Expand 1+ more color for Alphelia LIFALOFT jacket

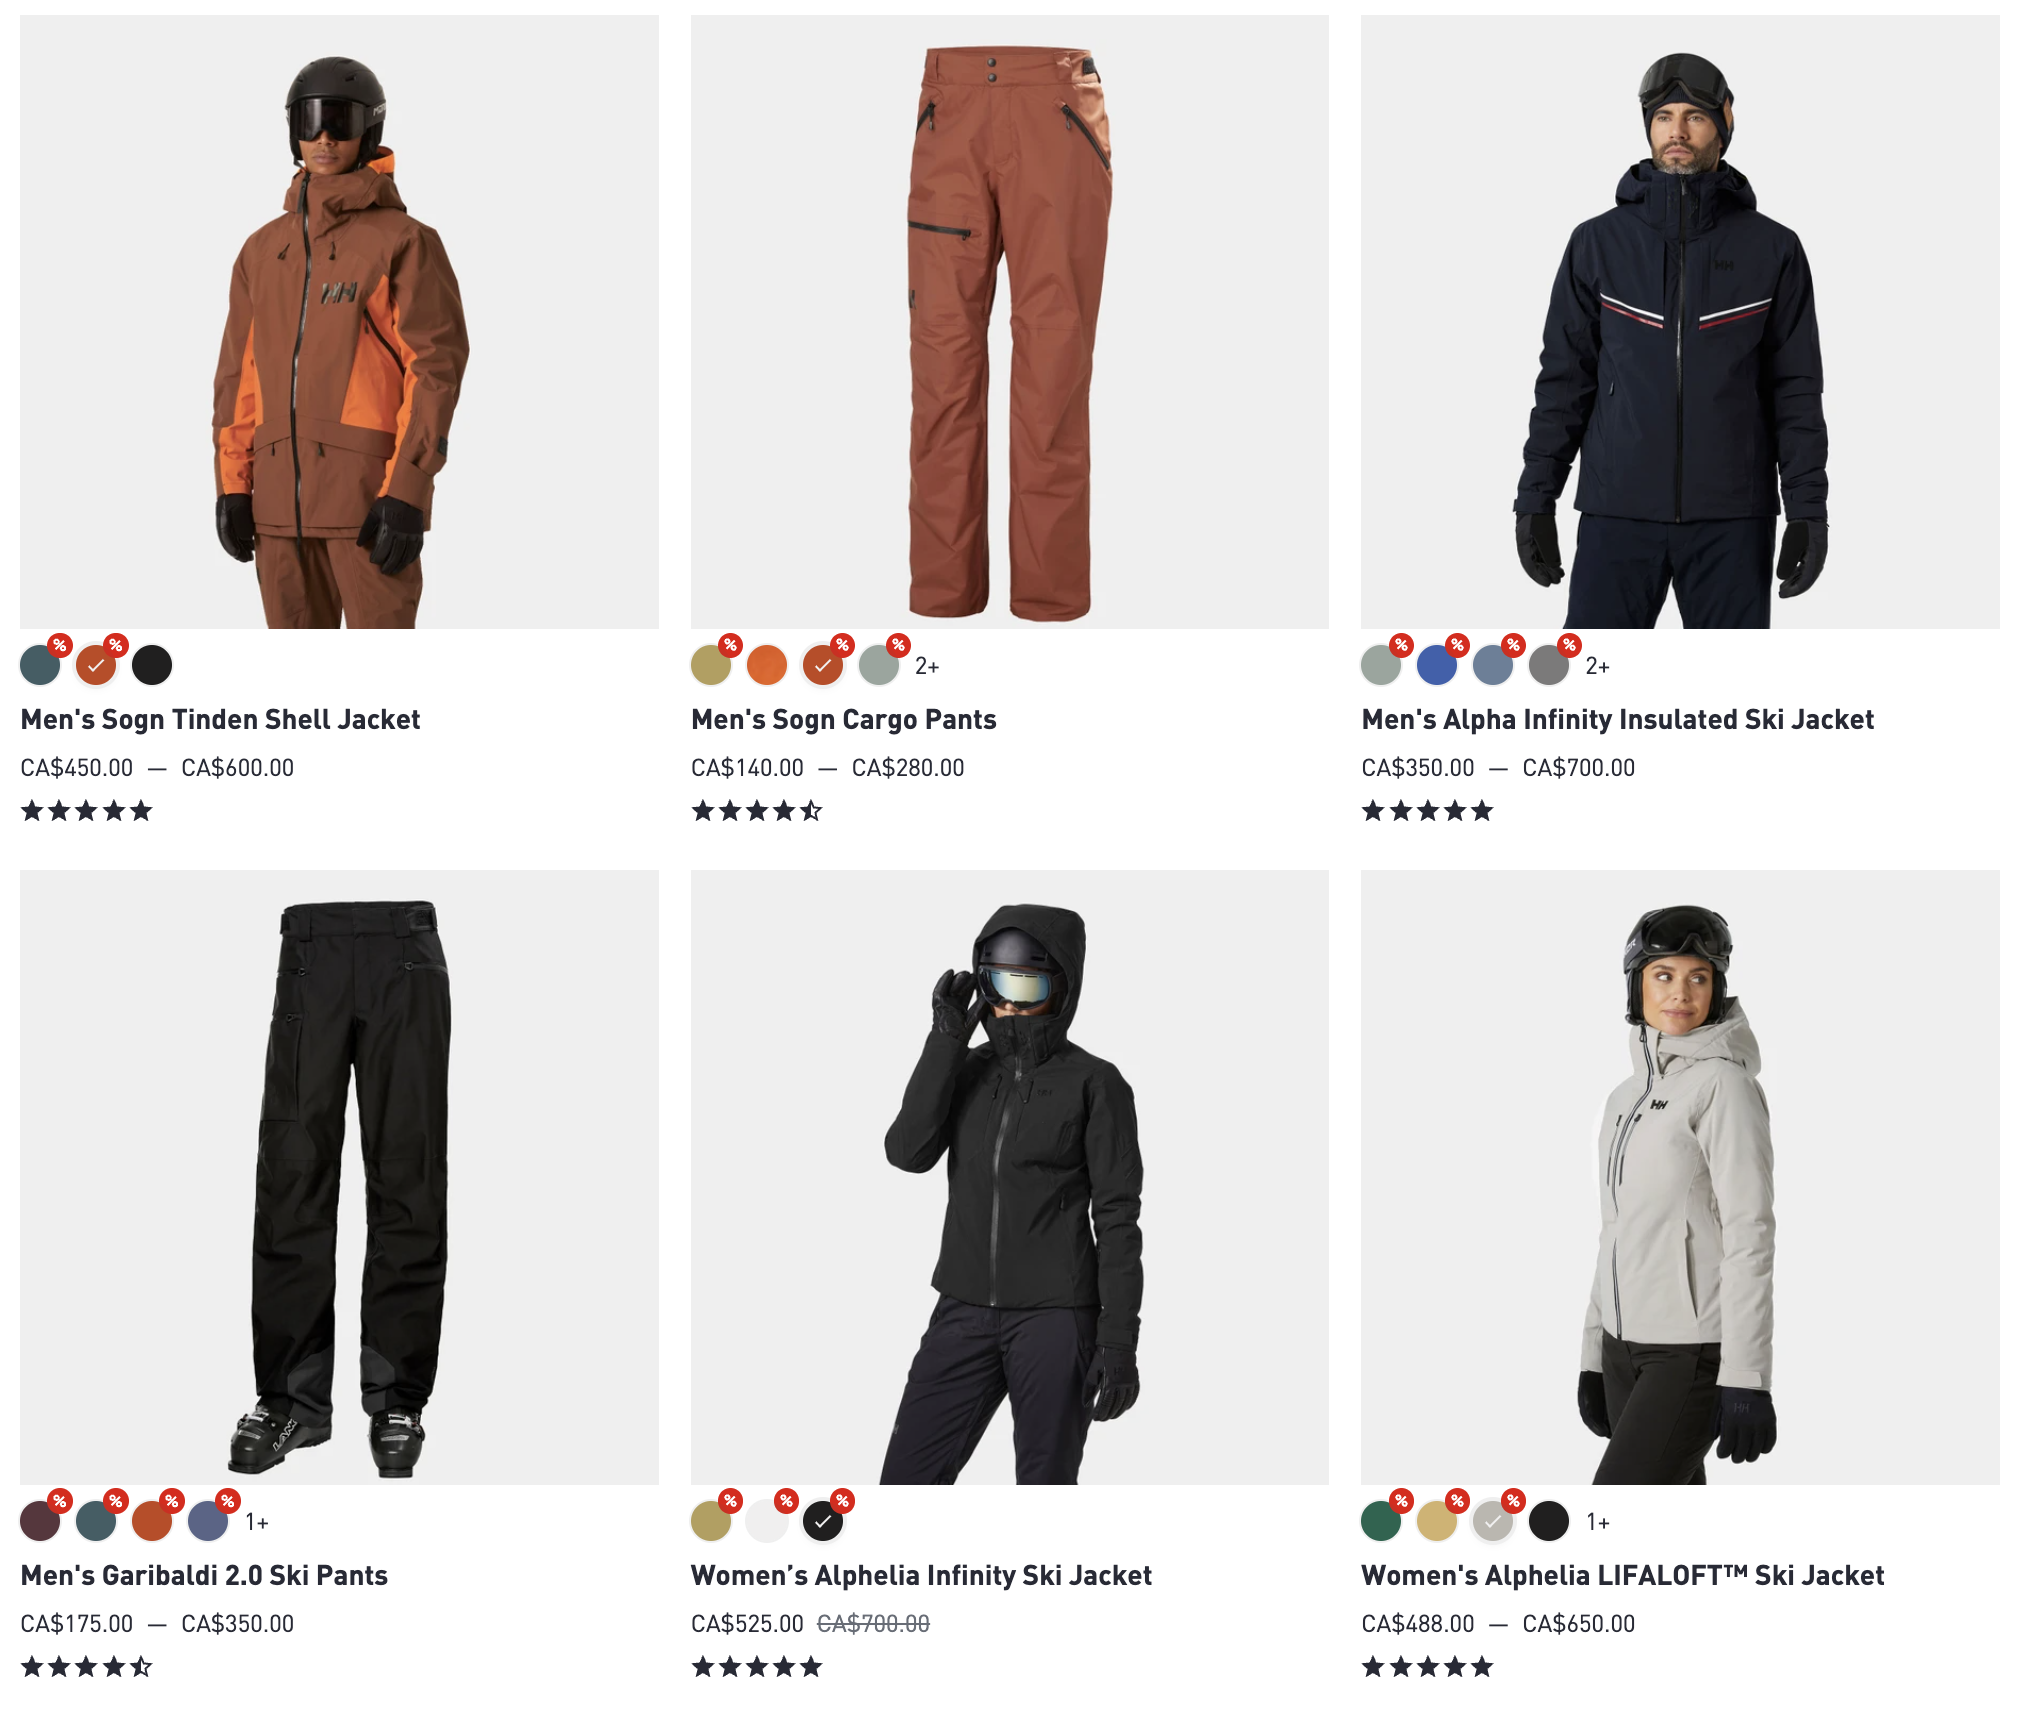click(1598, 1523)
